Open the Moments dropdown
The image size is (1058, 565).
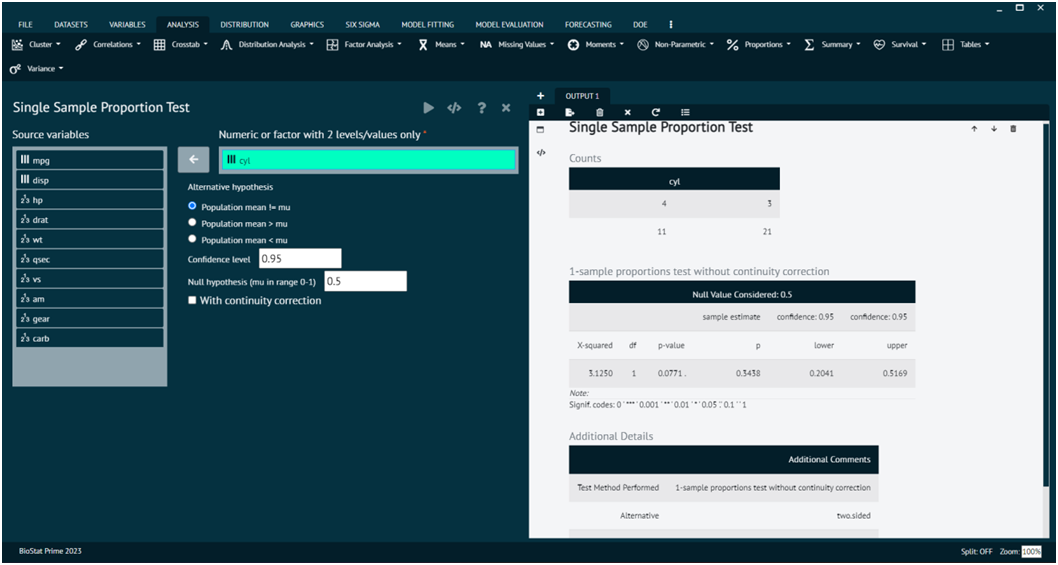click(595, 45)
